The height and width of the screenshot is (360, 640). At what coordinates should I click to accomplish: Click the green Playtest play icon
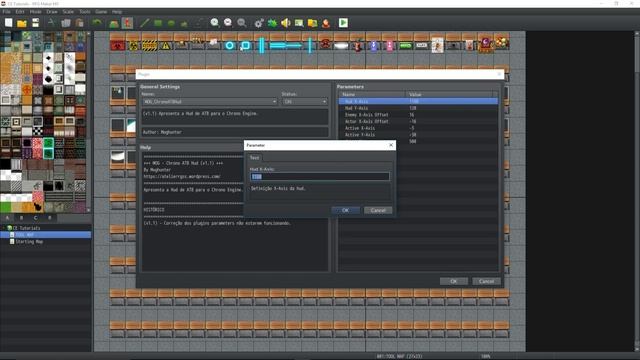[x=343, y=23]
